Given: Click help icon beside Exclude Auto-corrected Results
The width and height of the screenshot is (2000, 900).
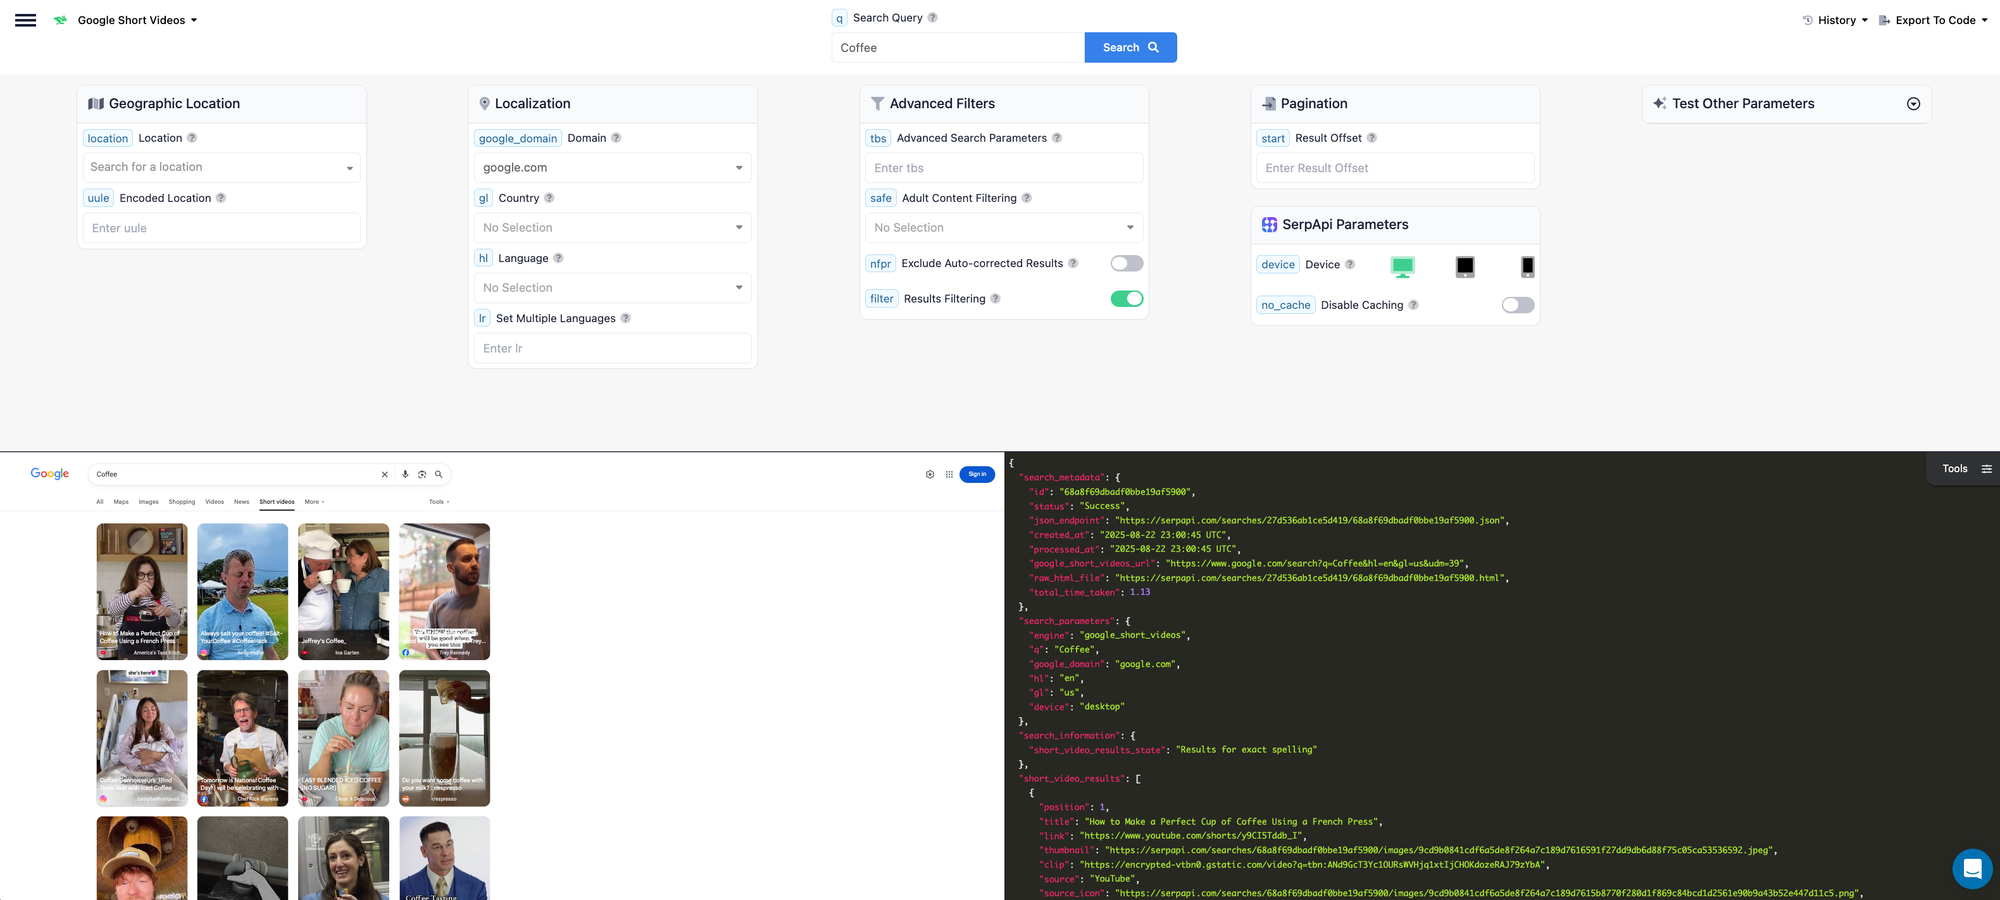Looking at the screenshot, I should 1073,263.
